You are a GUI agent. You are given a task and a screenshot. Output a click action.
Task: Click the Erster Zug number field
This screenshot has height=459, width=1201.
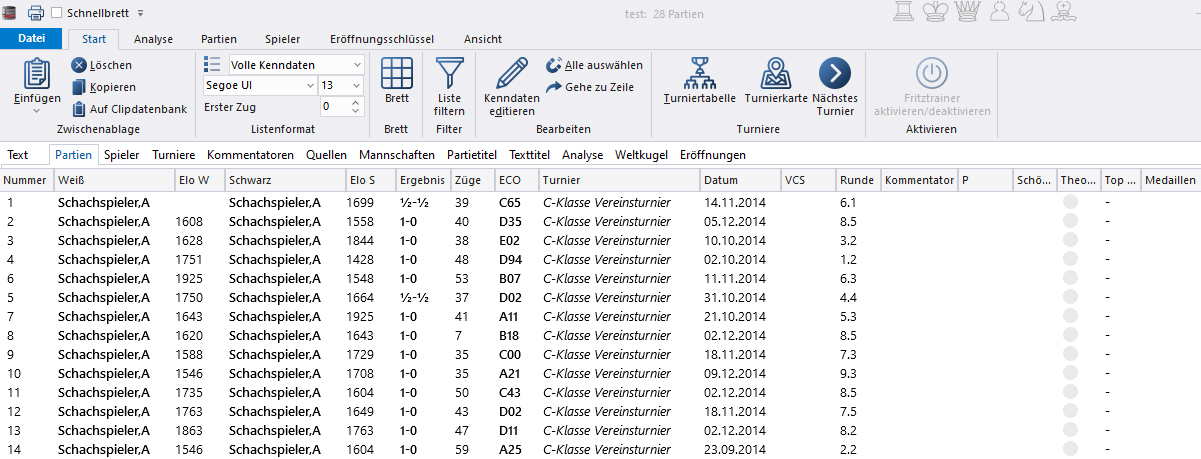point(333,107)
